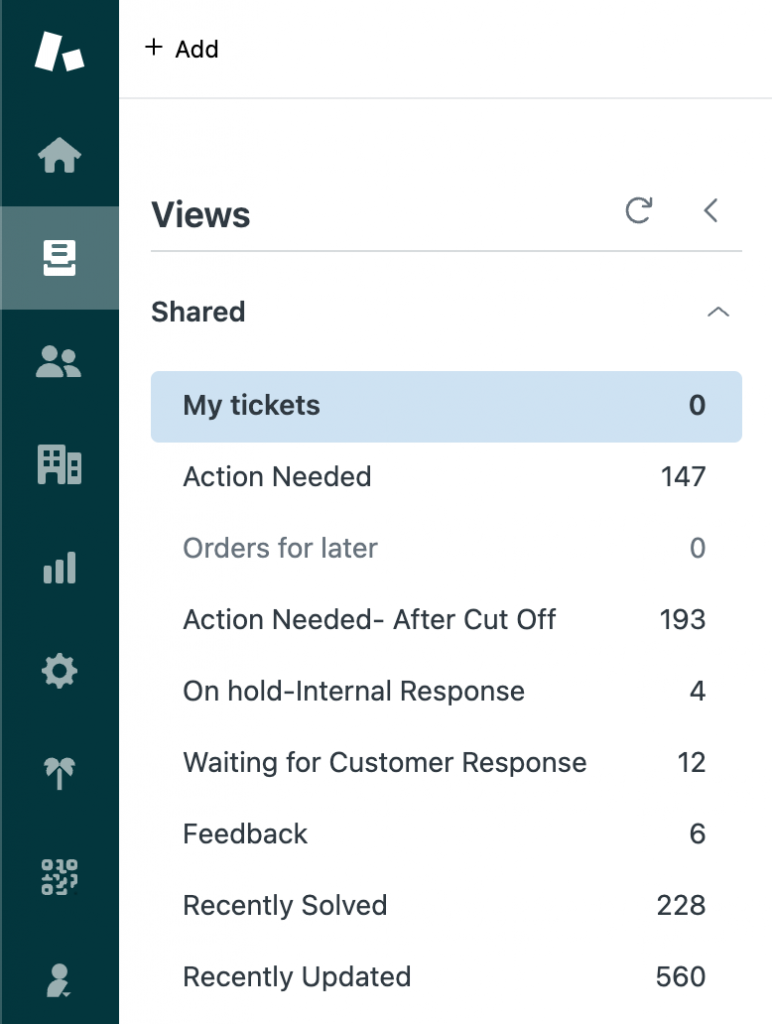Open the Views tickets icon in sidebar

(x=59, y=259)
